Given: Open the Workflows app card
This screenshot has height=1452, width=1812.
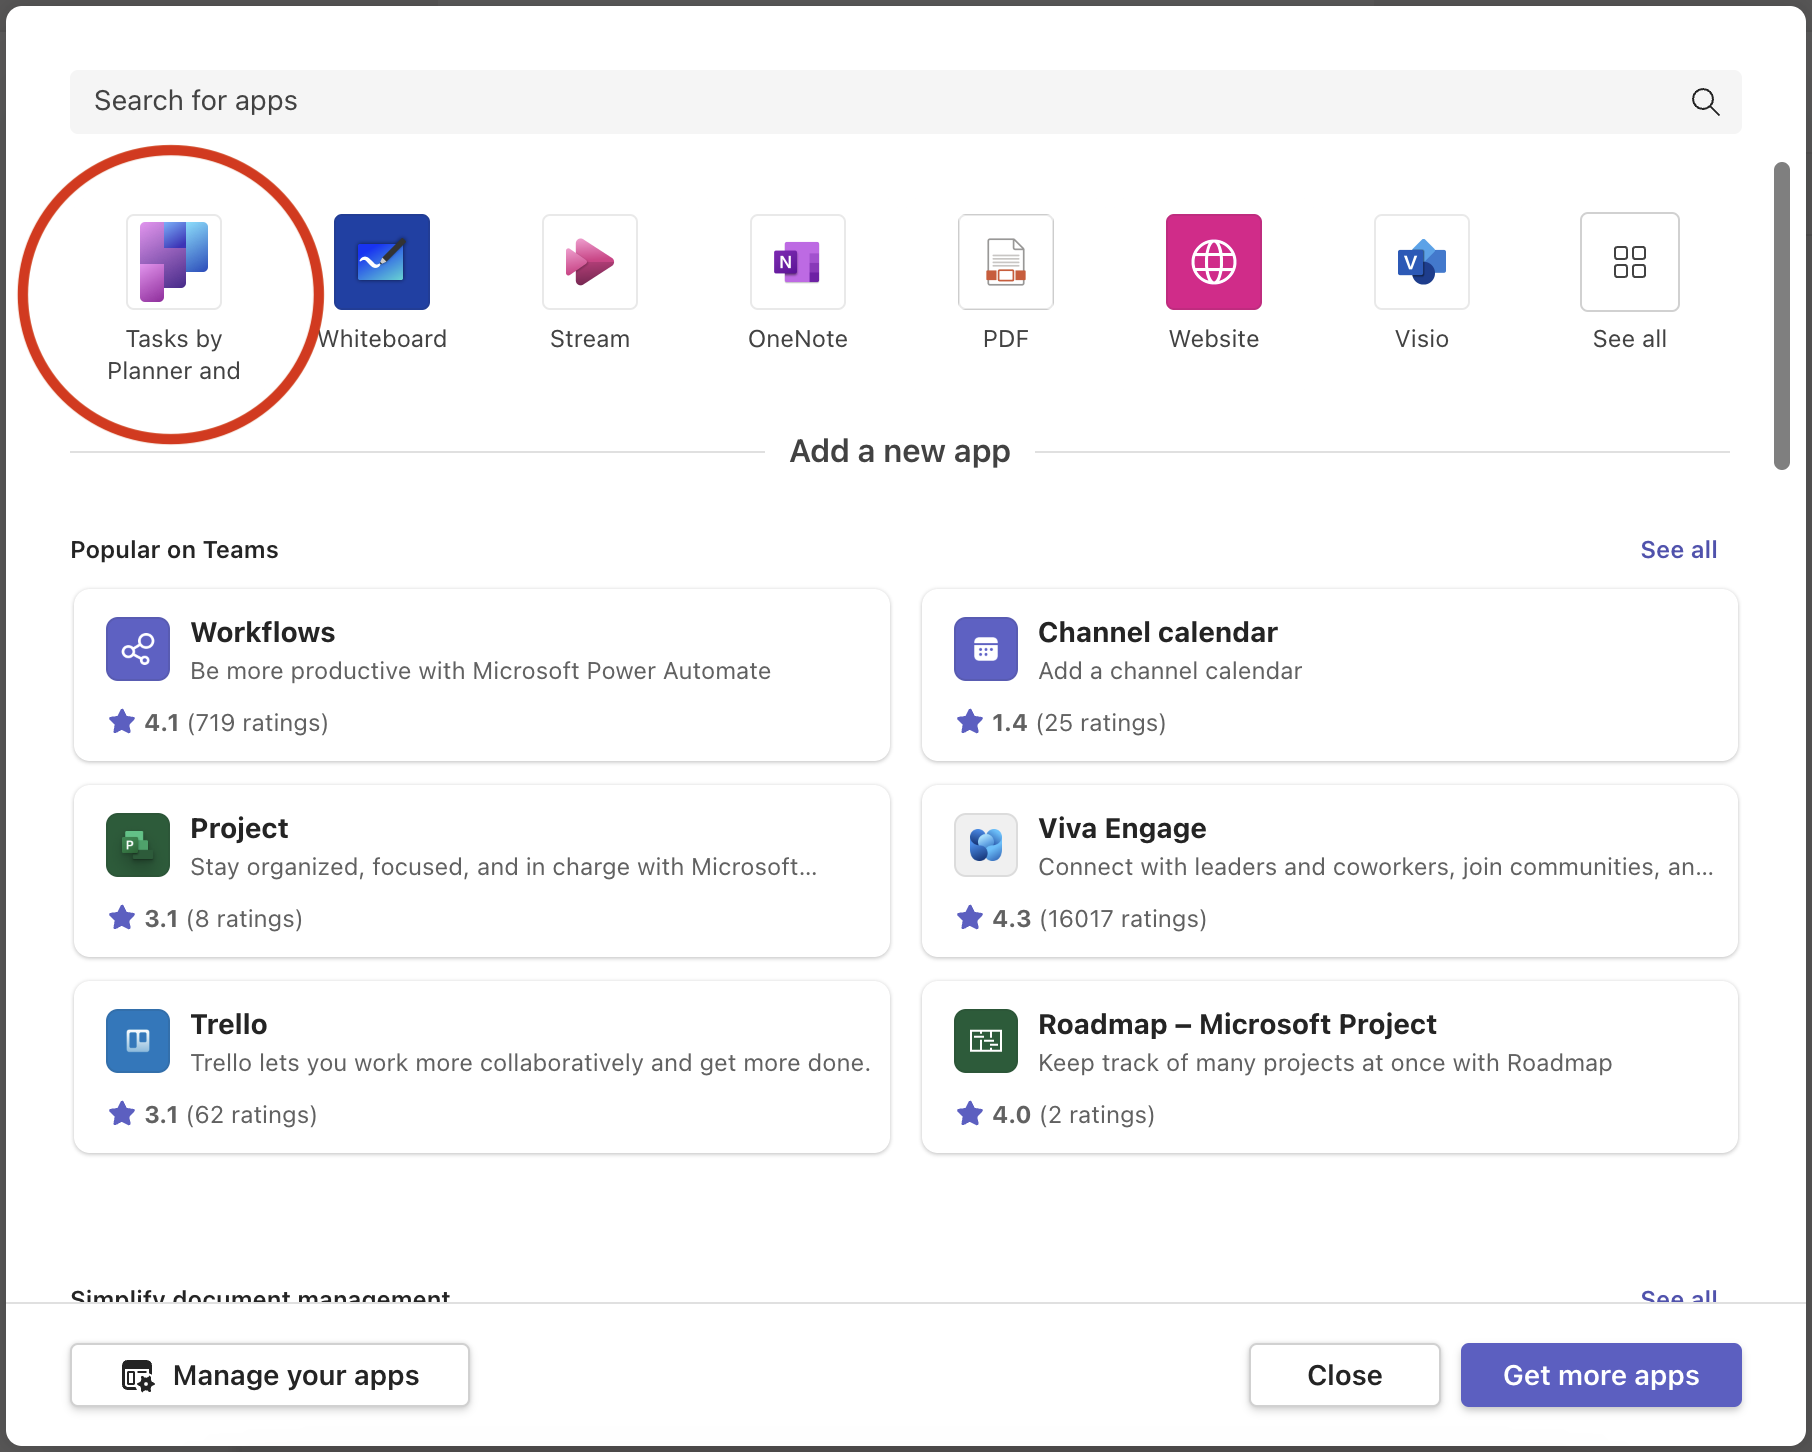Looking at the screenshot, I should point(481,675).
